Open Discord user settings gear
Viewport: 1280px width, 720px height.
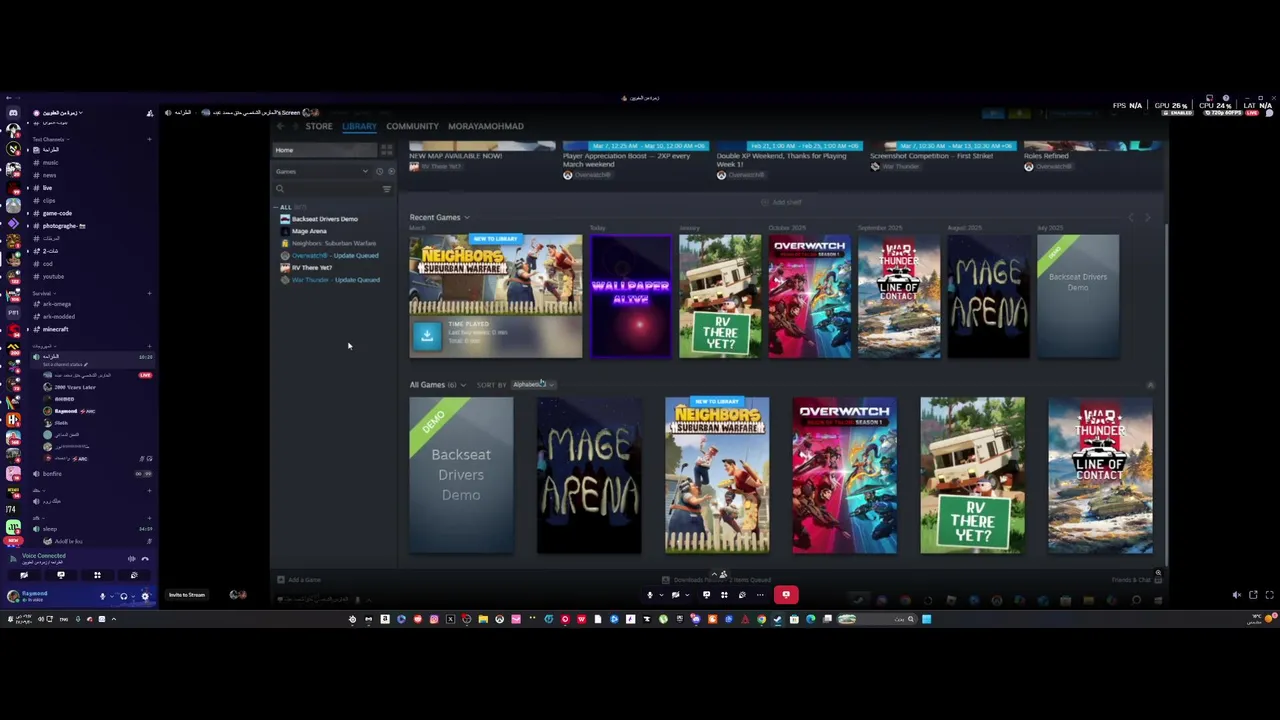145,596
